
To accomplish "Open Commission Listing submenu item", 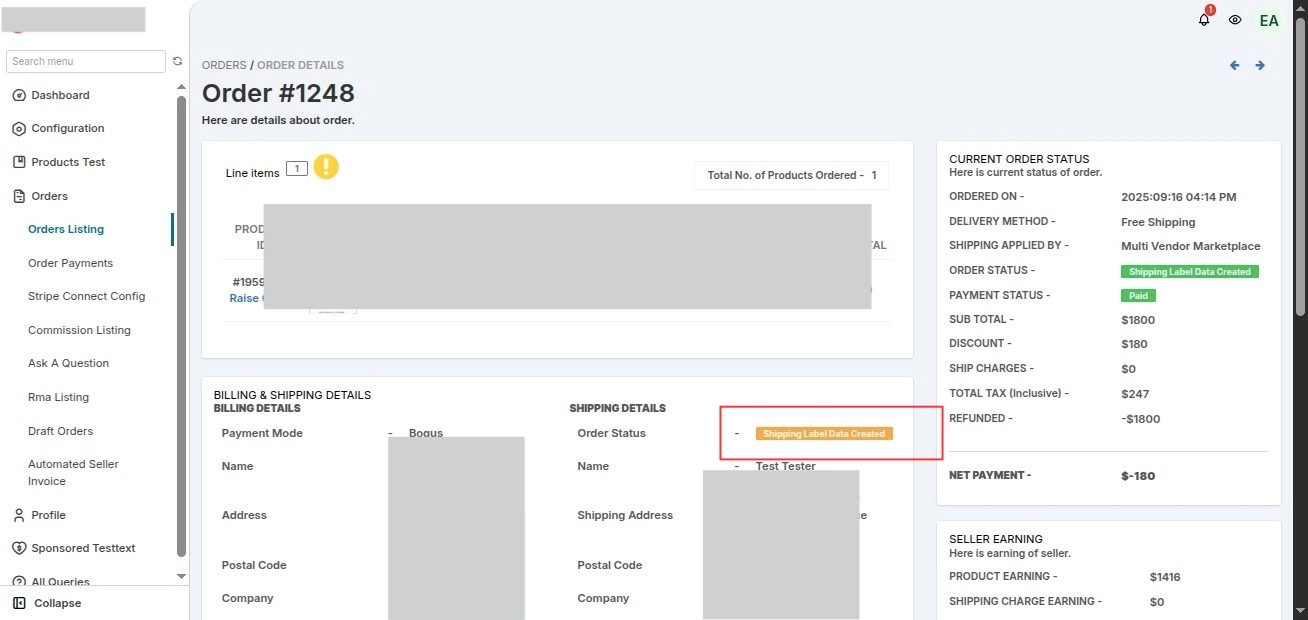I will tap(79, 330).
